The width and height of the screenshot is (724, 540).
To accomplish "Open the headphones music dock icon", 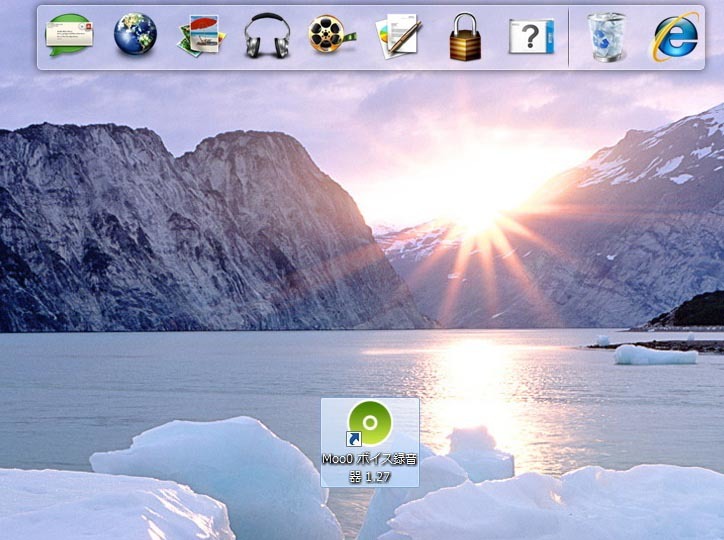I will 267,36.
